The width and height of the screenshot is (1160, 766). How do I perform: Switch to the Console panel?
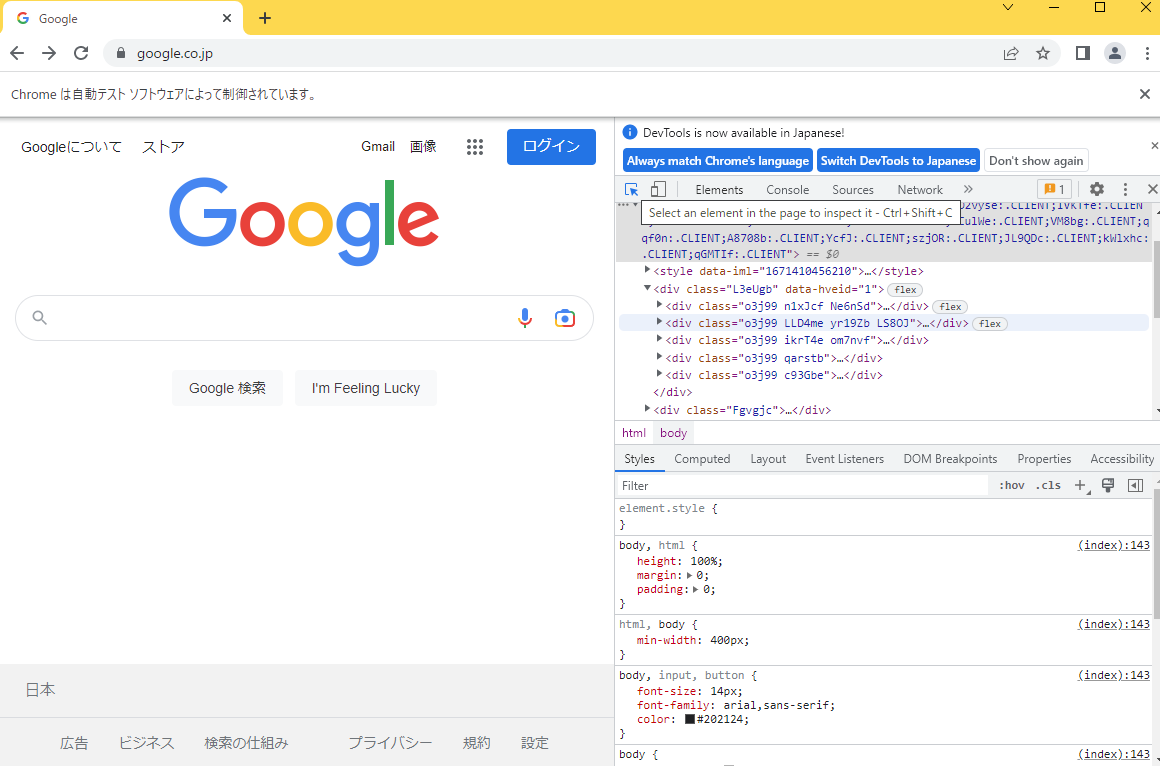point(787,189)
